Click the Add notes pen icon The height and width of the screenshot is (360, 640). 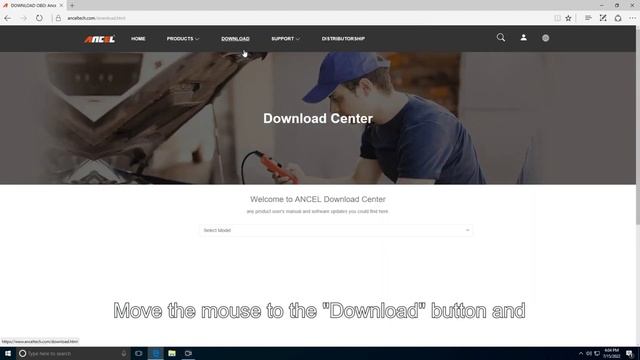pos(603,18)
